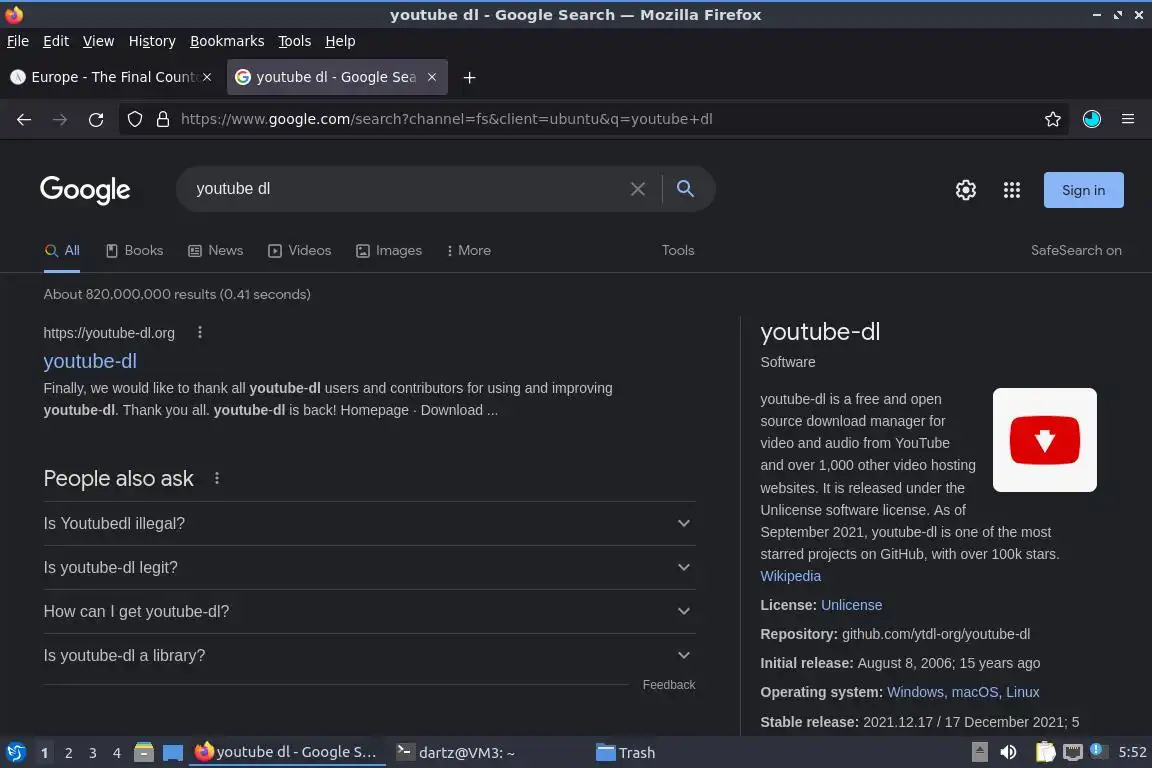1152x768 pixels.
Task: Clear the search query with the X
Action: tap(638, 189)
